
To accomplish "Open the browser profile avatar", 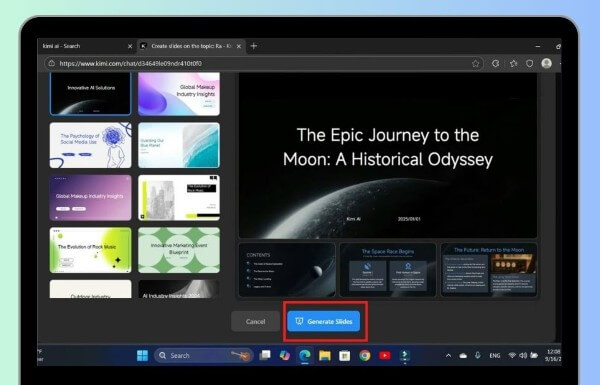I will (x=546, y=63).
